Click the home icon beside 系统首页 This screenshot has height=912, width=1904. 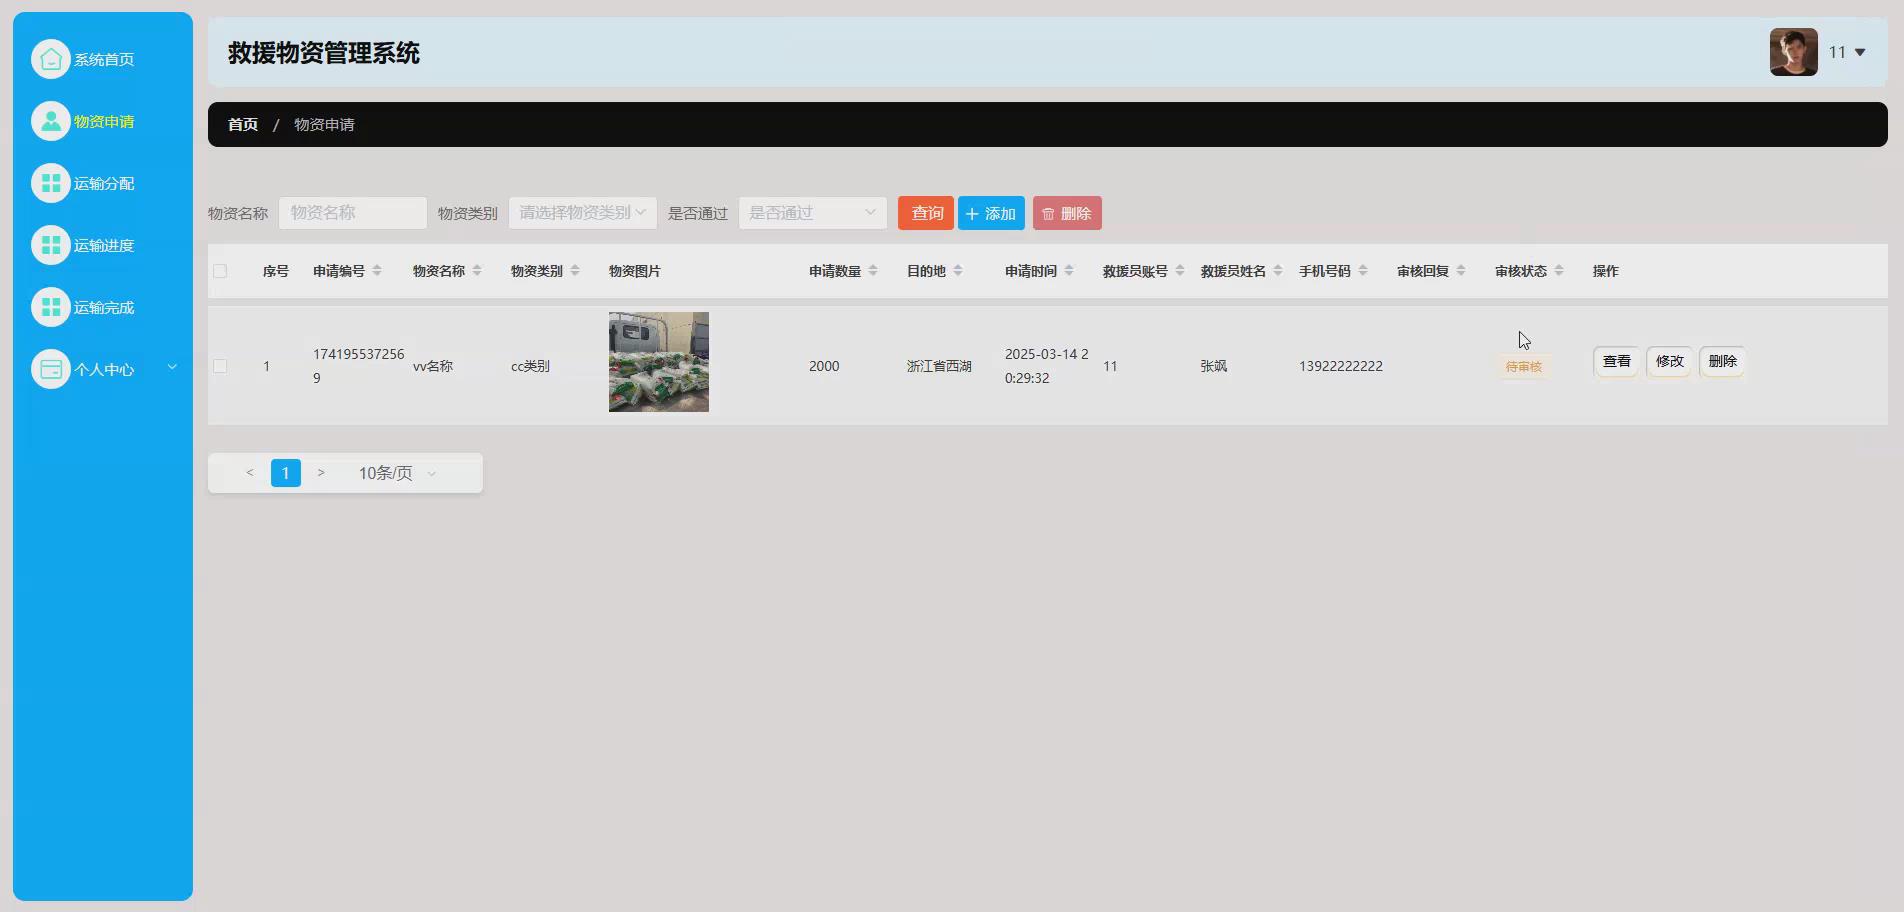click(x=51, y=59)
